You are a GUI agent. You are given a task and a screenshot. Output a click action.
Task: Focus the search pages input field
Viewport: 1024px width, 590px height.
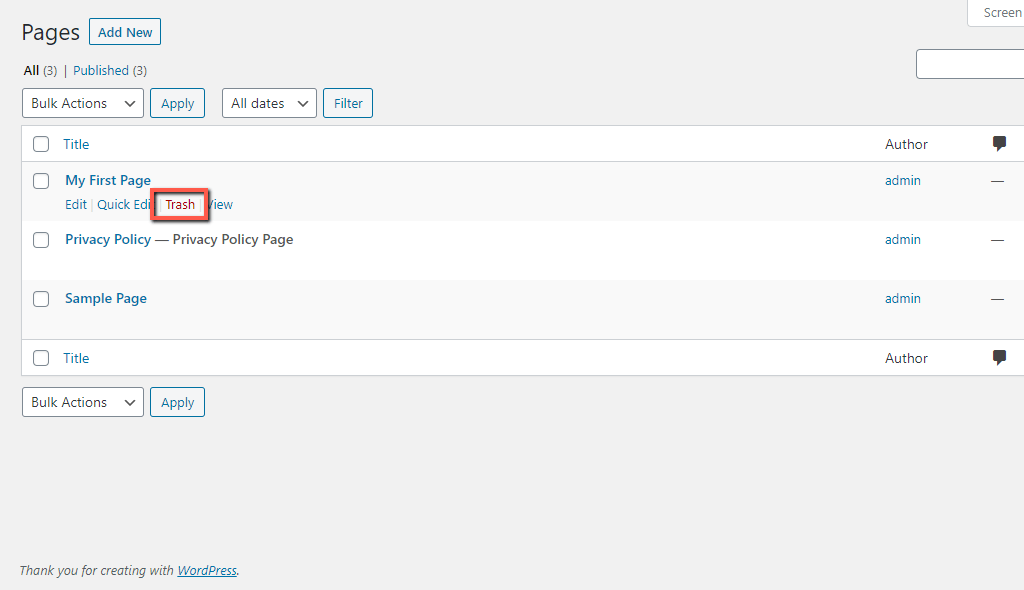[970, 64]
